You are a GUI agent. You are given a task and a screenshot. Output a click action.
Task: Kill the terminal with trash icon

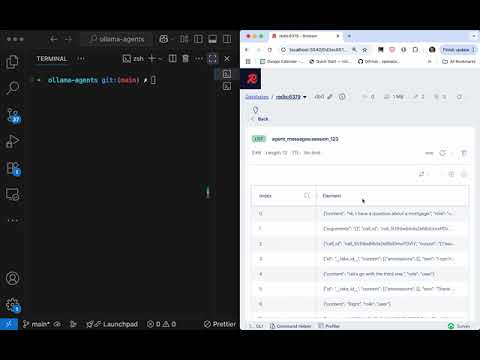click(x=185, y=59)
